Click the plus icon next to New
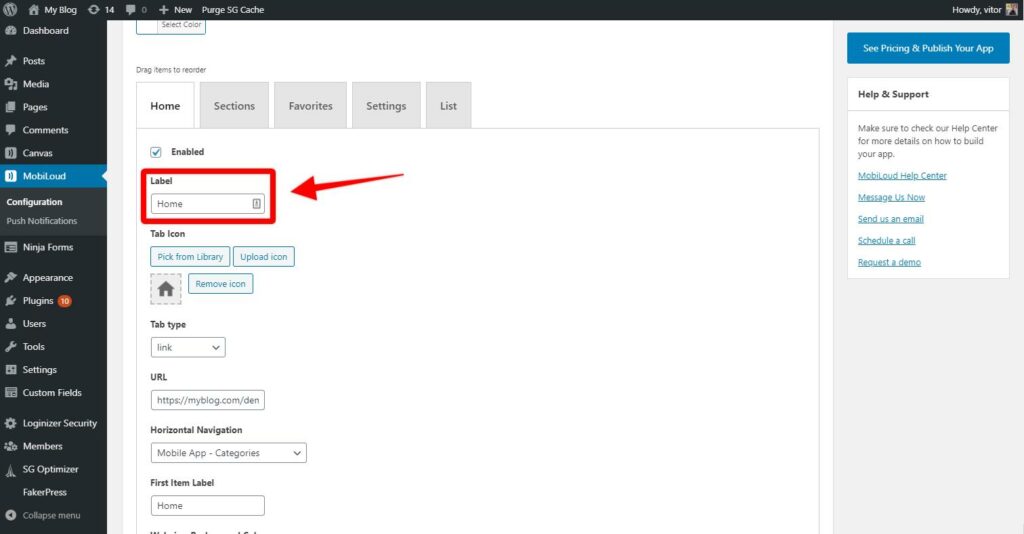The height and width of the screenshot is (534, 1024). point(164,10)
